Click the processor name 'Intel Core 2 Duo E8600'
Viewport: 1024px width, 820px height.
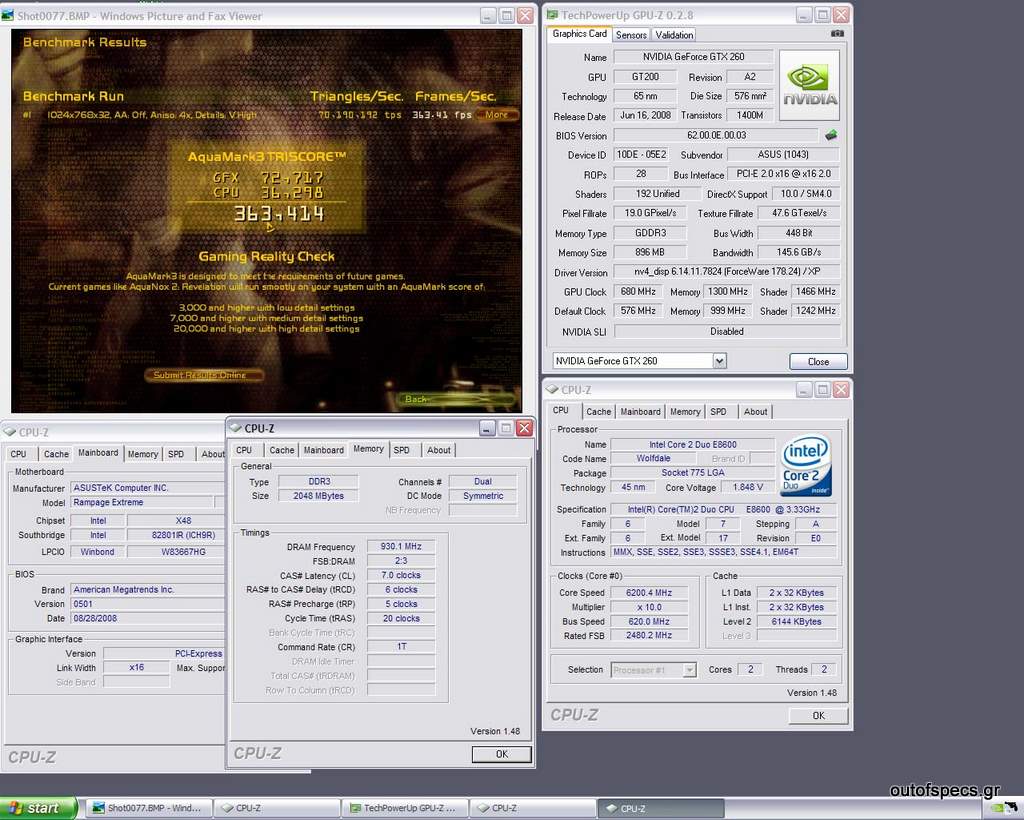click(692, 445)
